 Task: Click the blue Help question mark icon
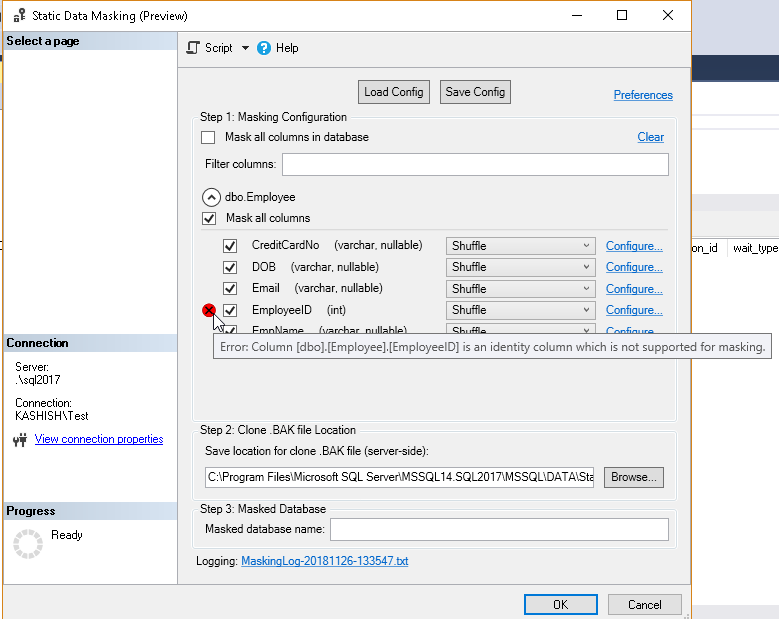click(264, 48)
